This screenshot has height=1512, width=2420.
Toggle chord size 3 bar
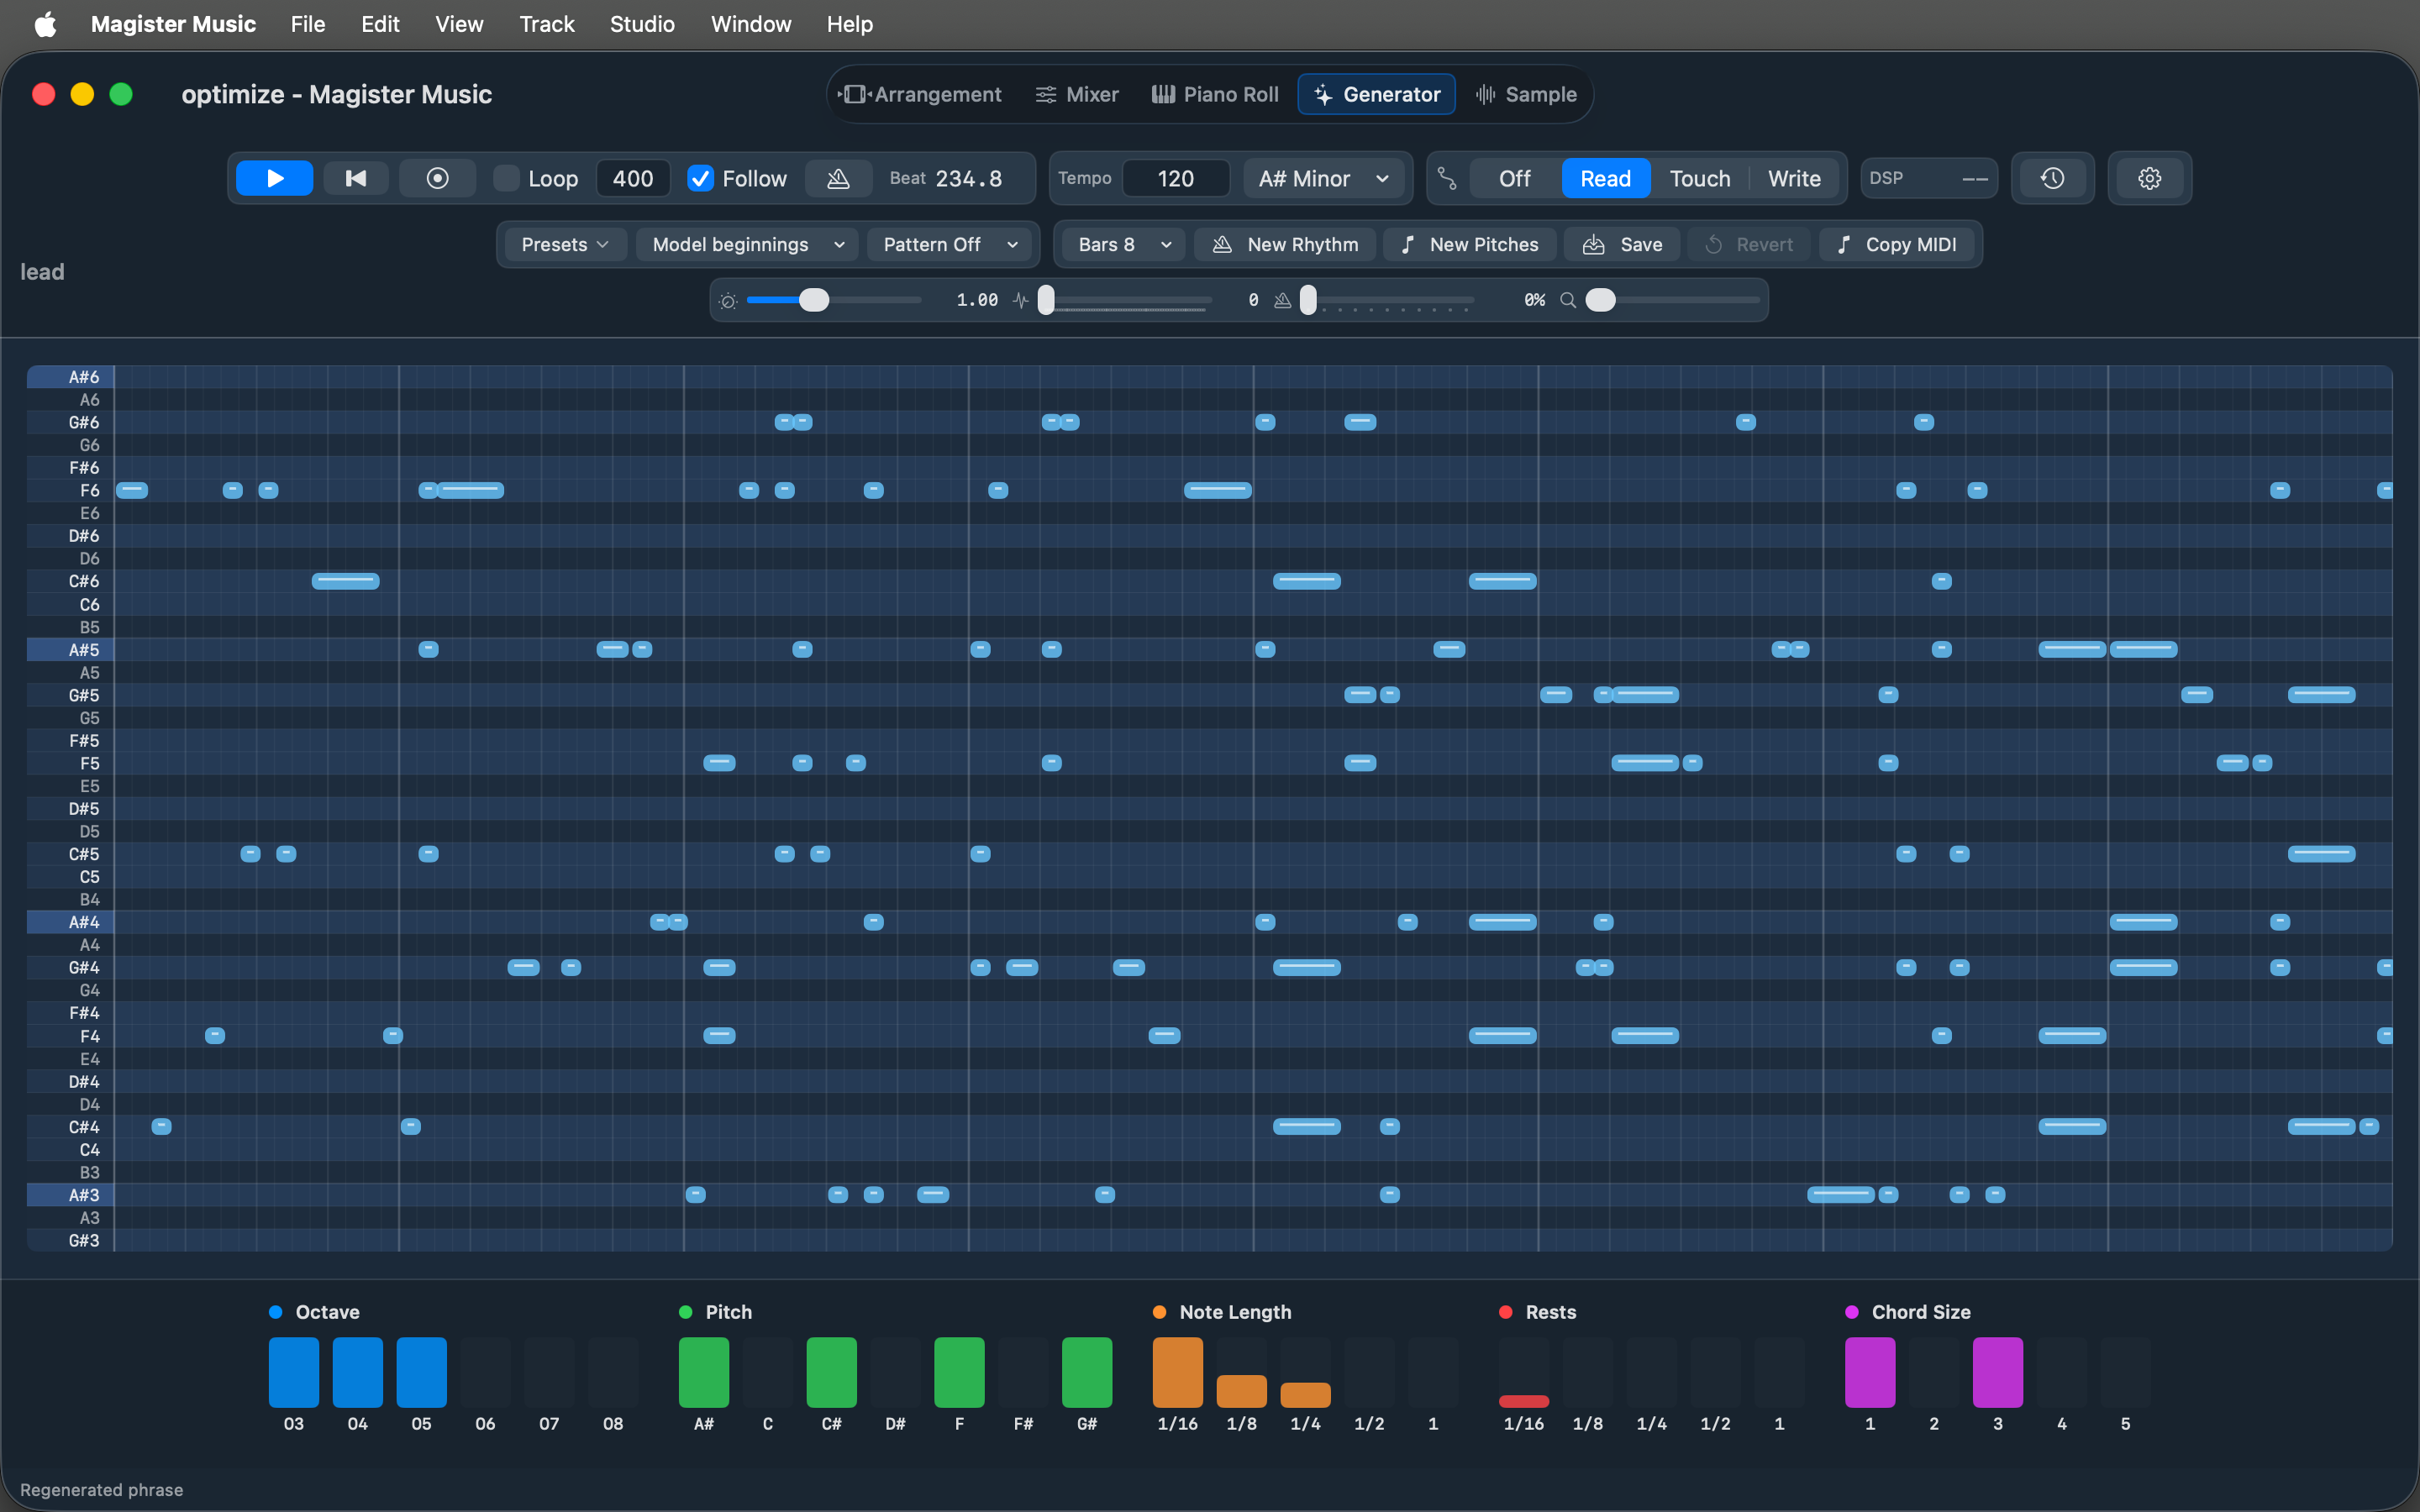coord(1998,1372)
